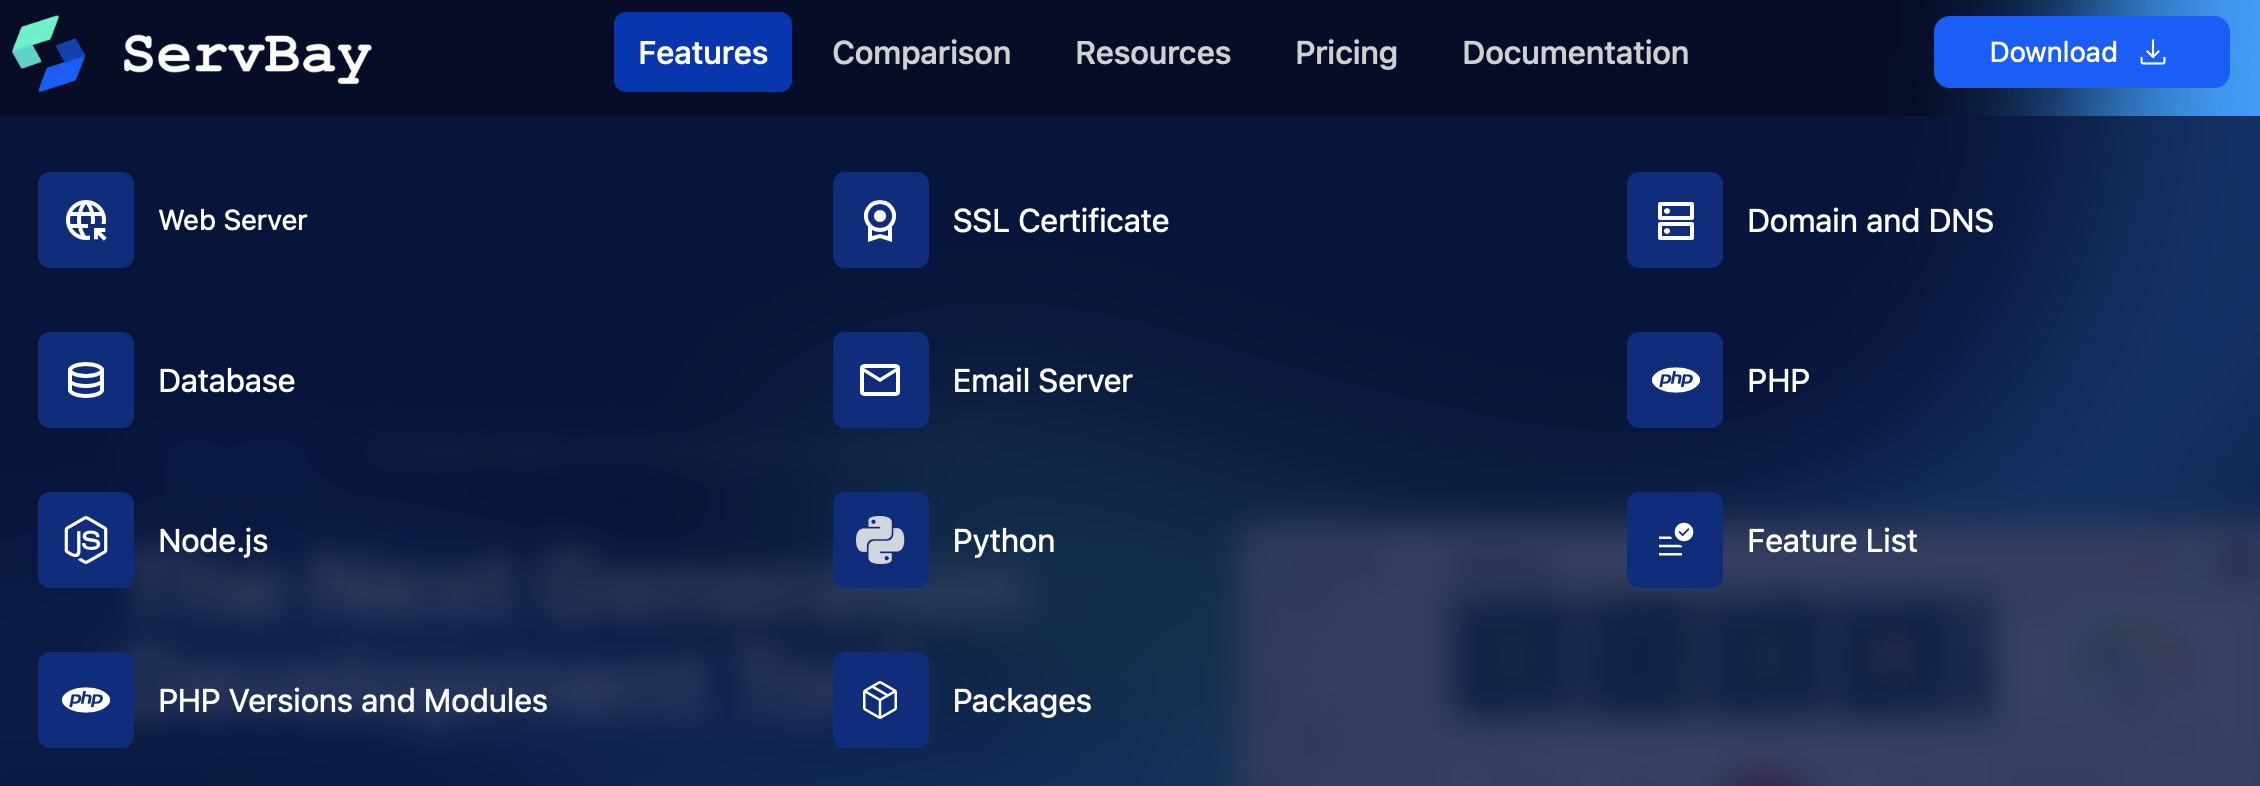
Task: View the Feature List text link
Action: [1832, 540]
